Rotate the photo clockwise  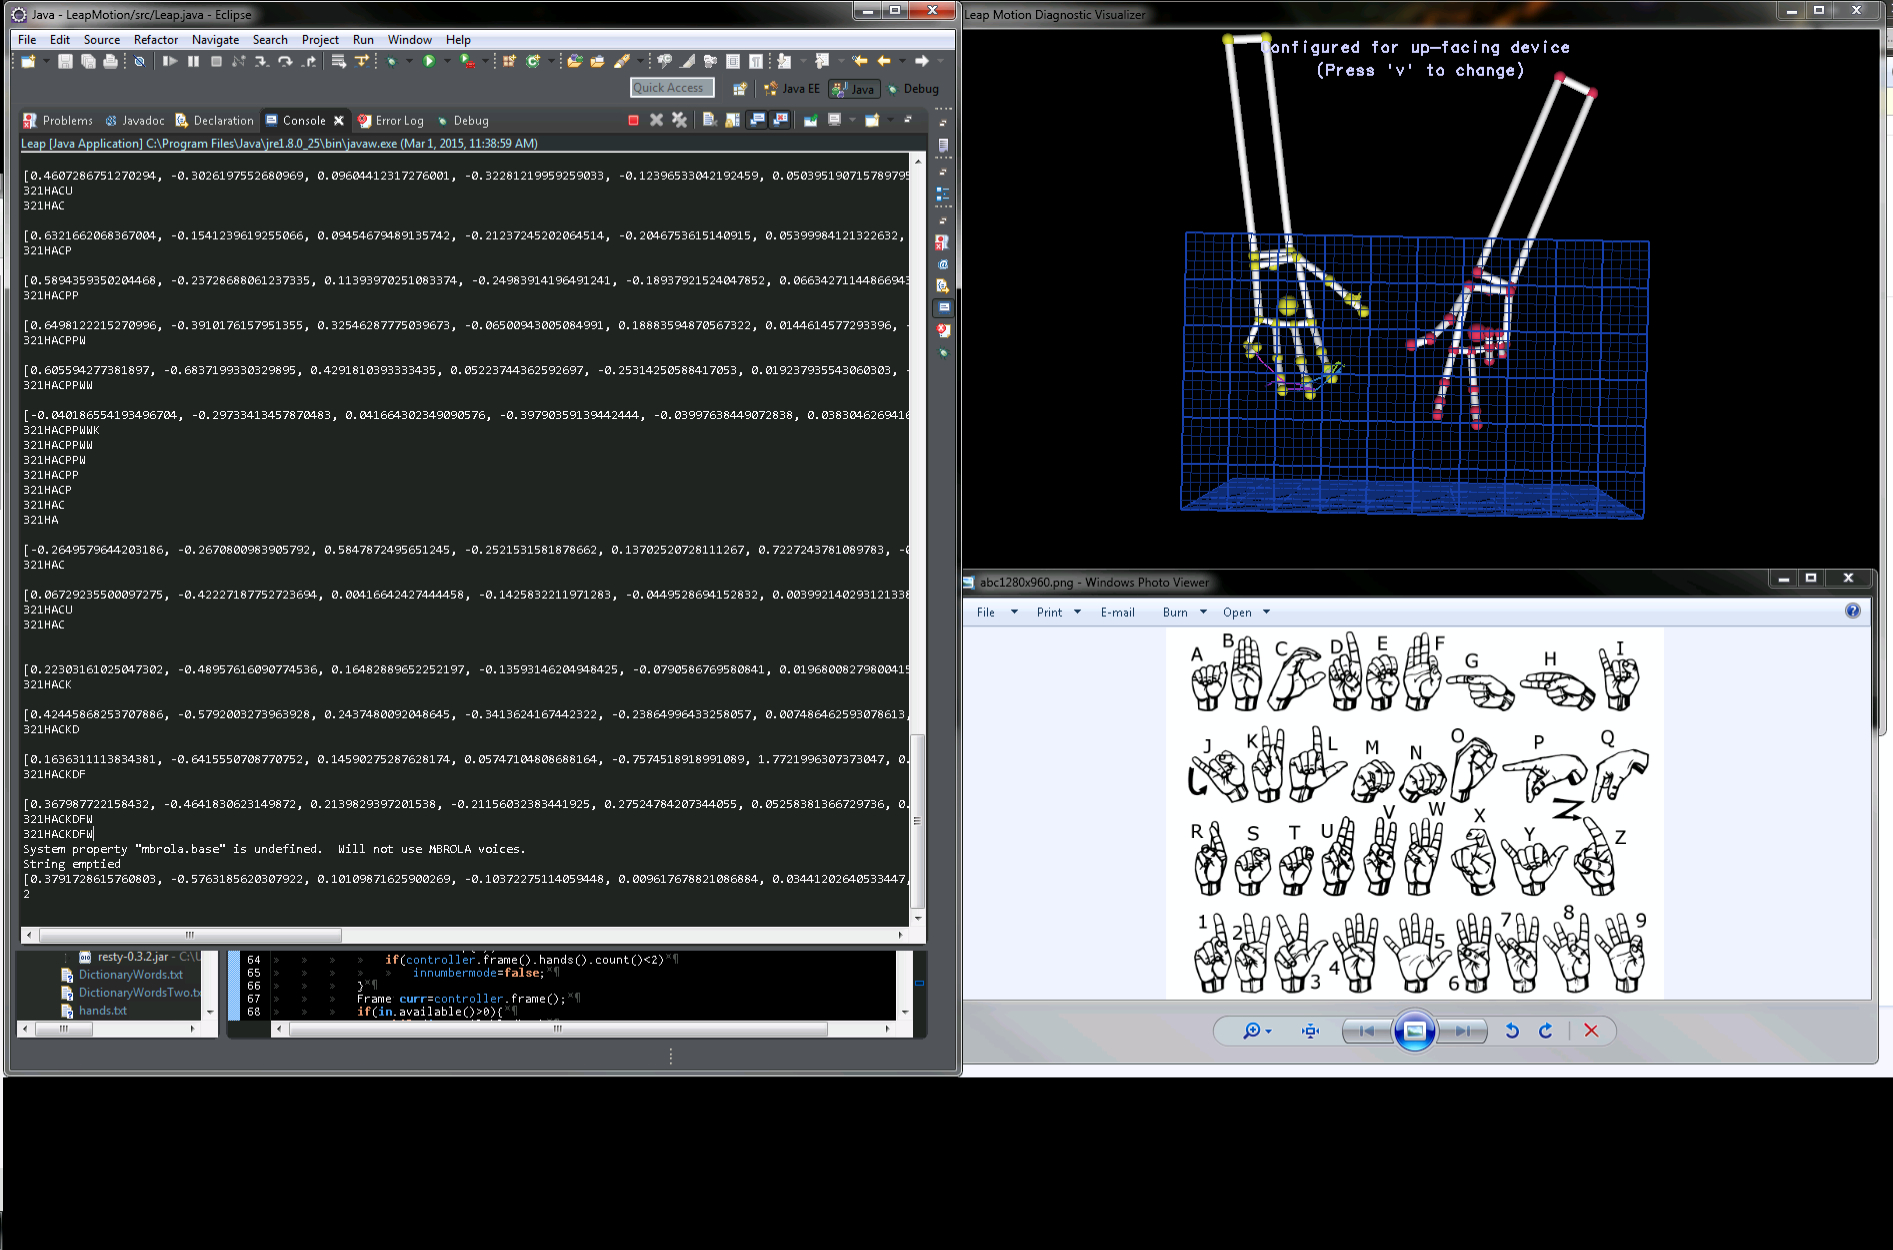pos(1545,1031)
